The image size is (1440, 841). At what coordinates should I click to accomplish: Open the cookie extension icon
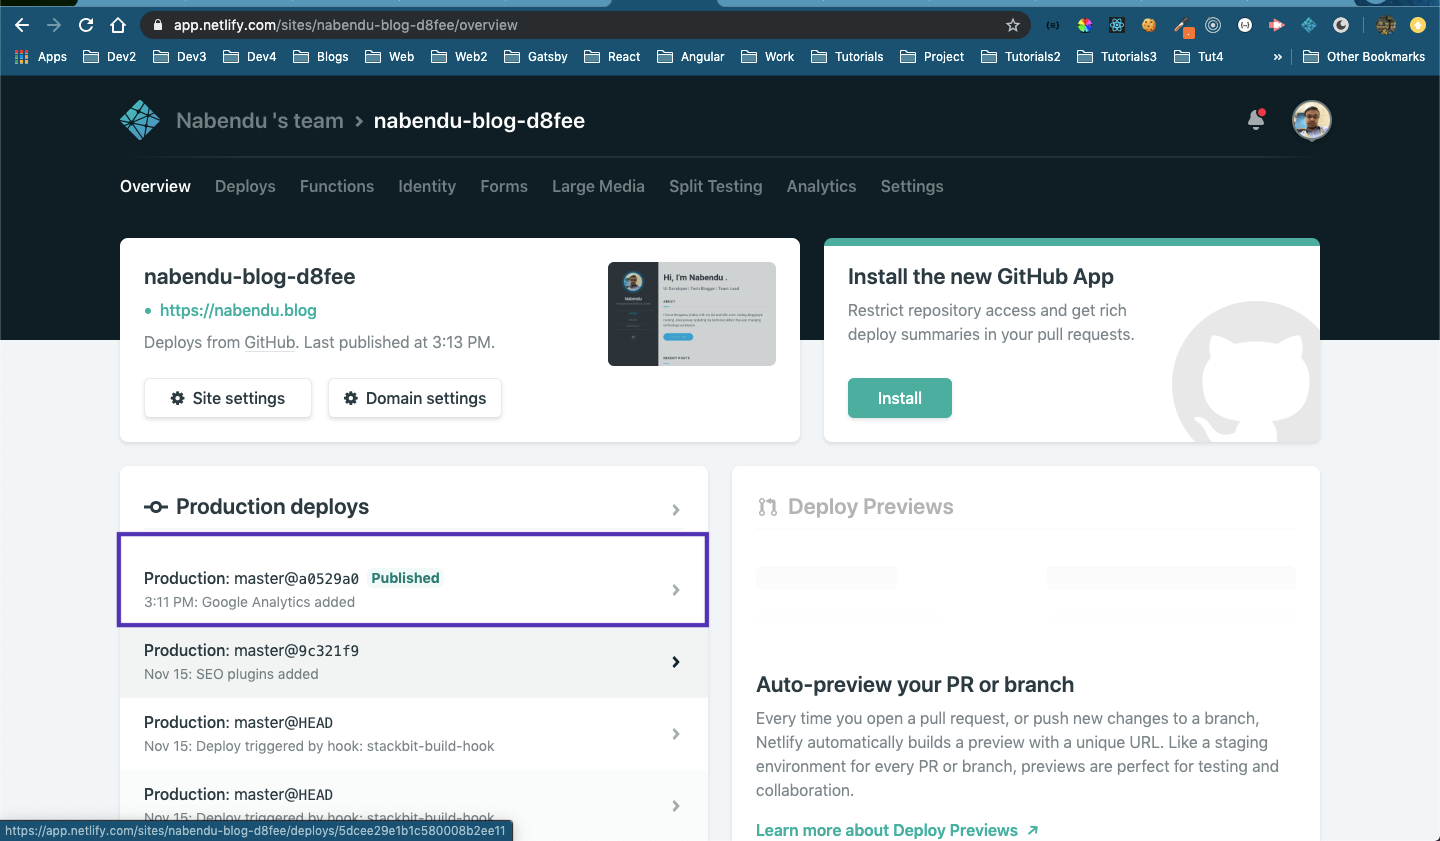tap(1149, 25)
